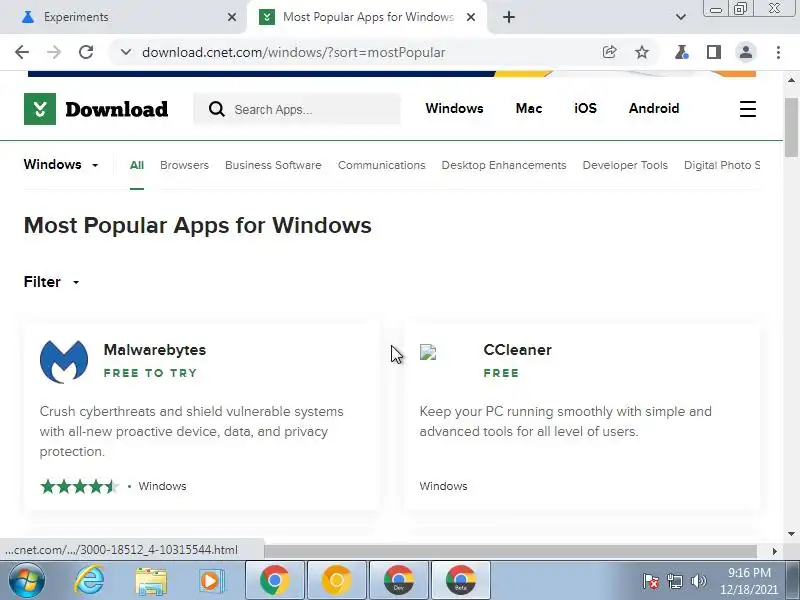
Task: Open the iOS platform link
Action: coord(585,108)
